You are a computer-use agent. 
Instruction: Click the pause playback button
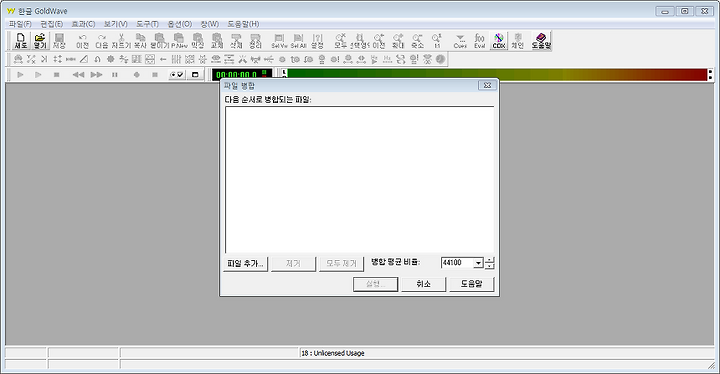[115, 74]
